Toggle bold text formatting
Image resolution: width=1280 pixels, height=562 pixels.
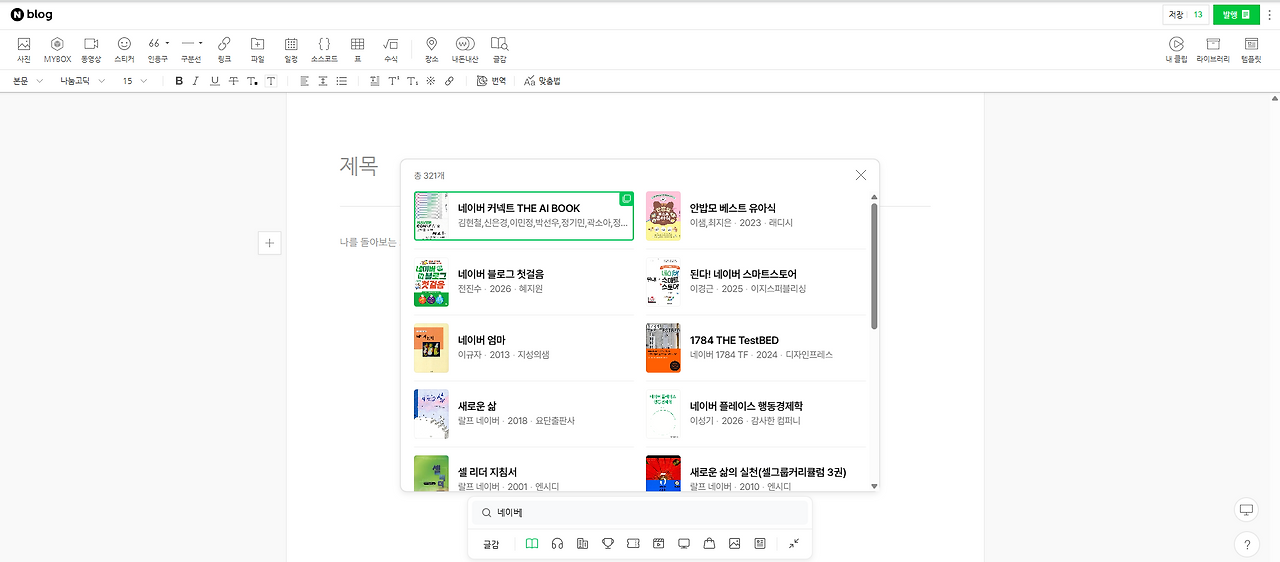(x=180, y=81)
